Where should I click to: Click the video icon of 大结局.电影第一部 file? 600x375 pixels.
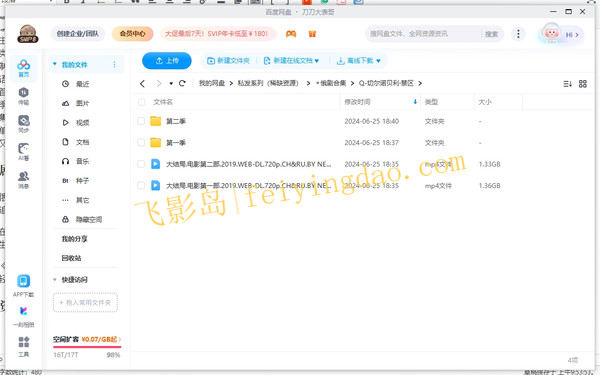coord(155,186)
